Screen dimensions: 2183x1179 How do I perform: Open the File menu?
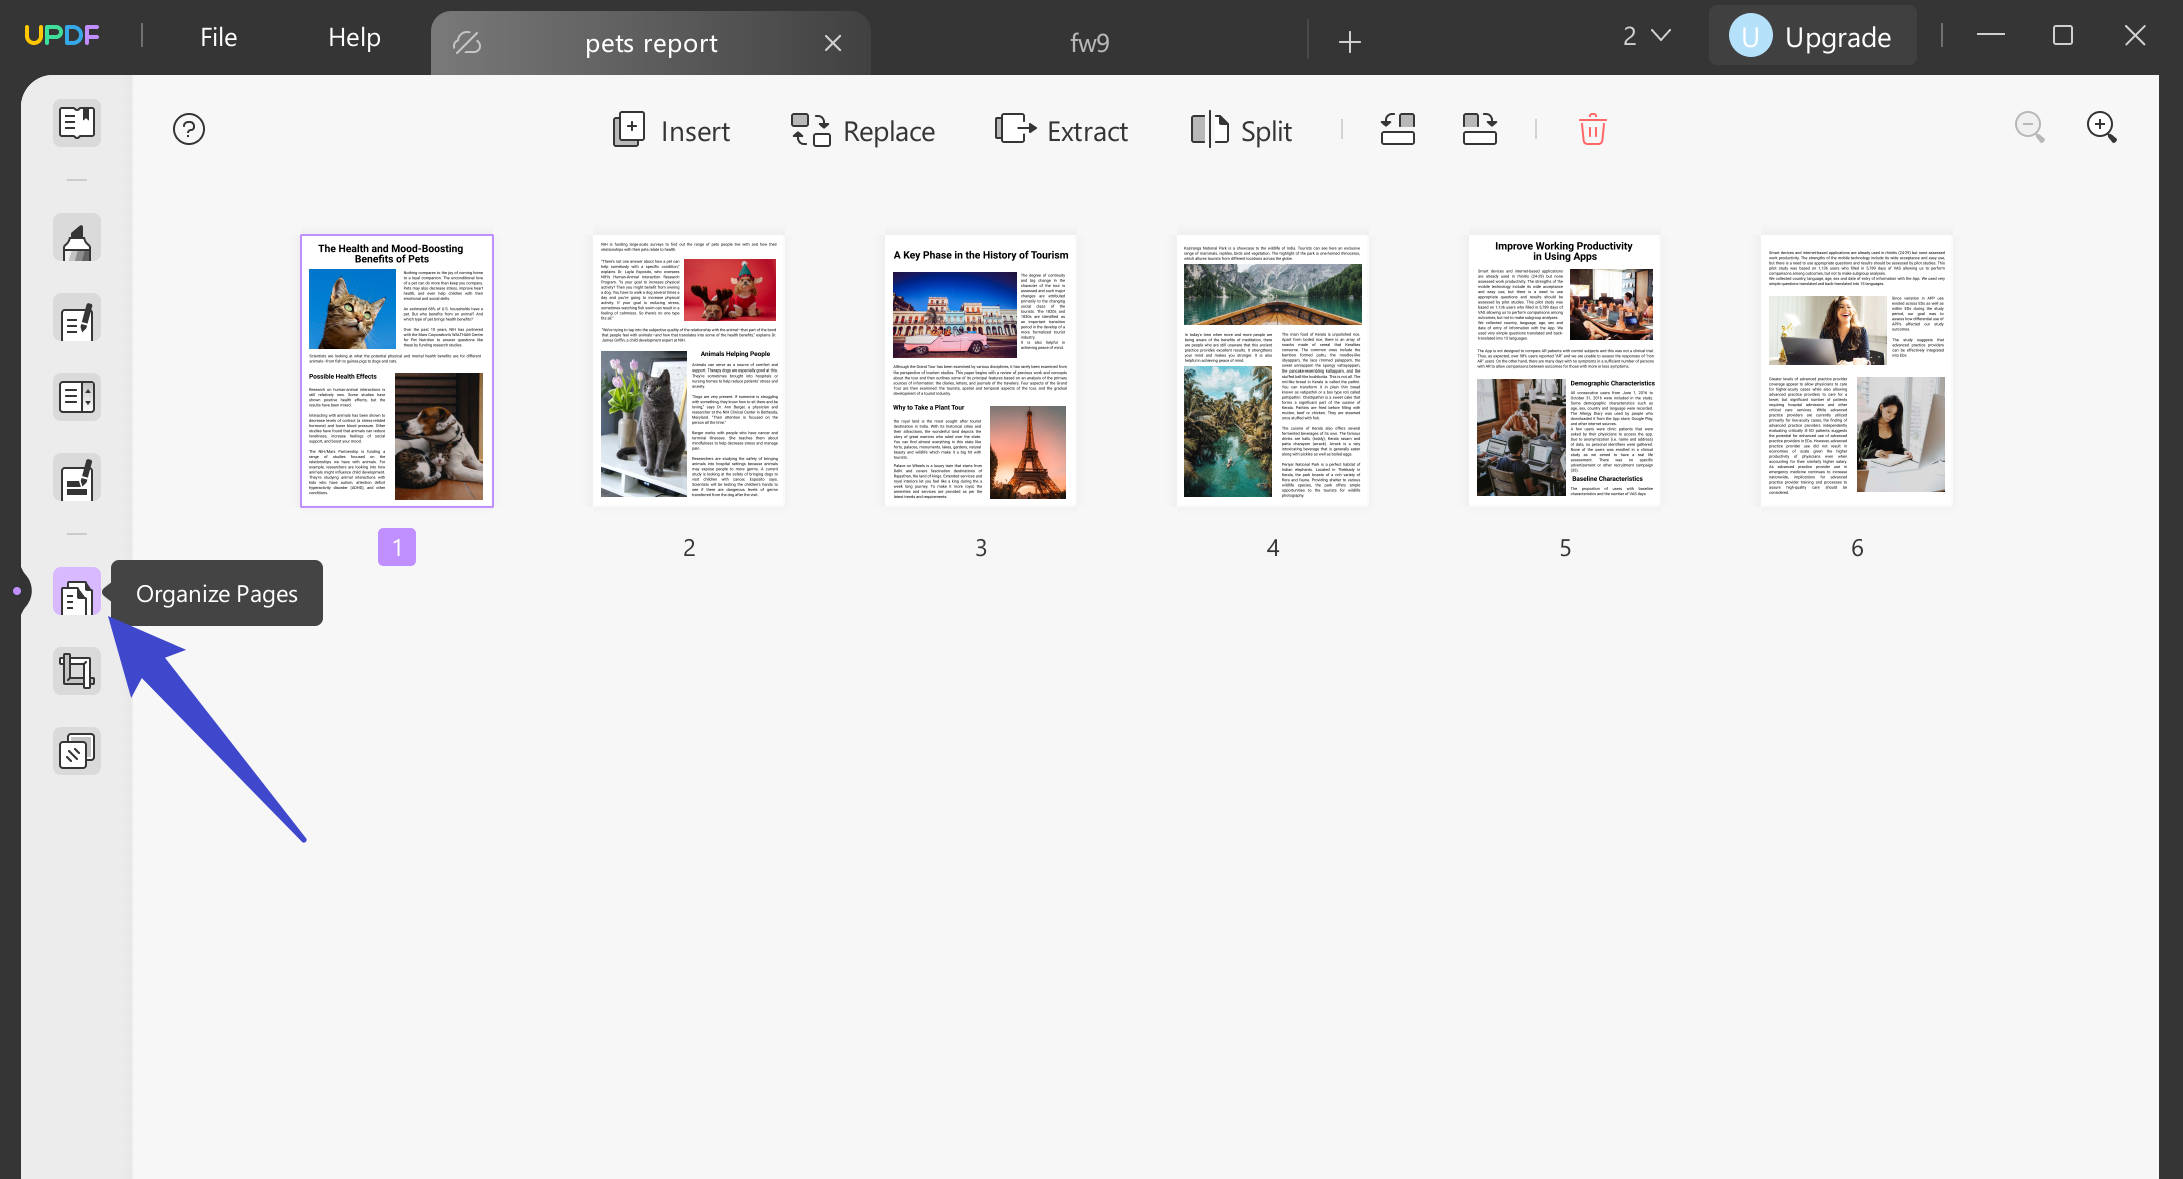(217, 37)
